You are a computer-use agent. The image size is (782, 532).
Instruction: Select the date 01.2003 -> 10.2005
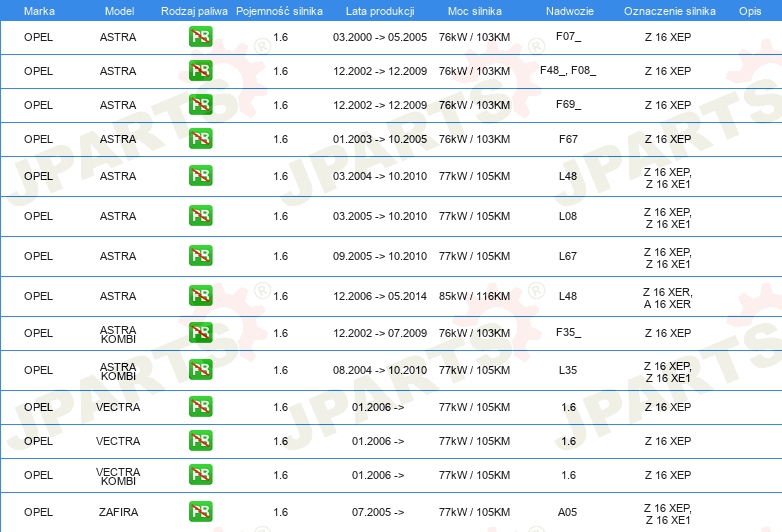tap(380, 139)
